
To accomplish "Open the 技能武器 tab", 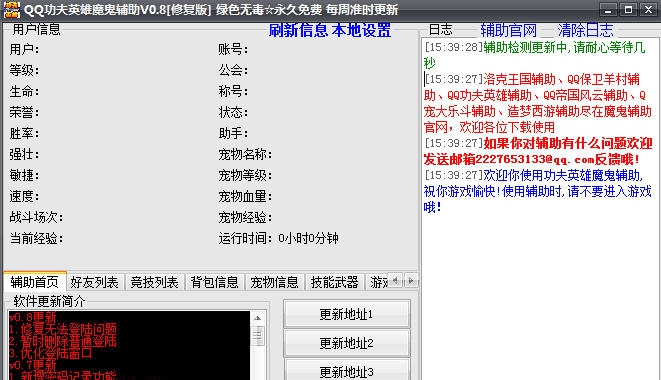I will 334,282.
